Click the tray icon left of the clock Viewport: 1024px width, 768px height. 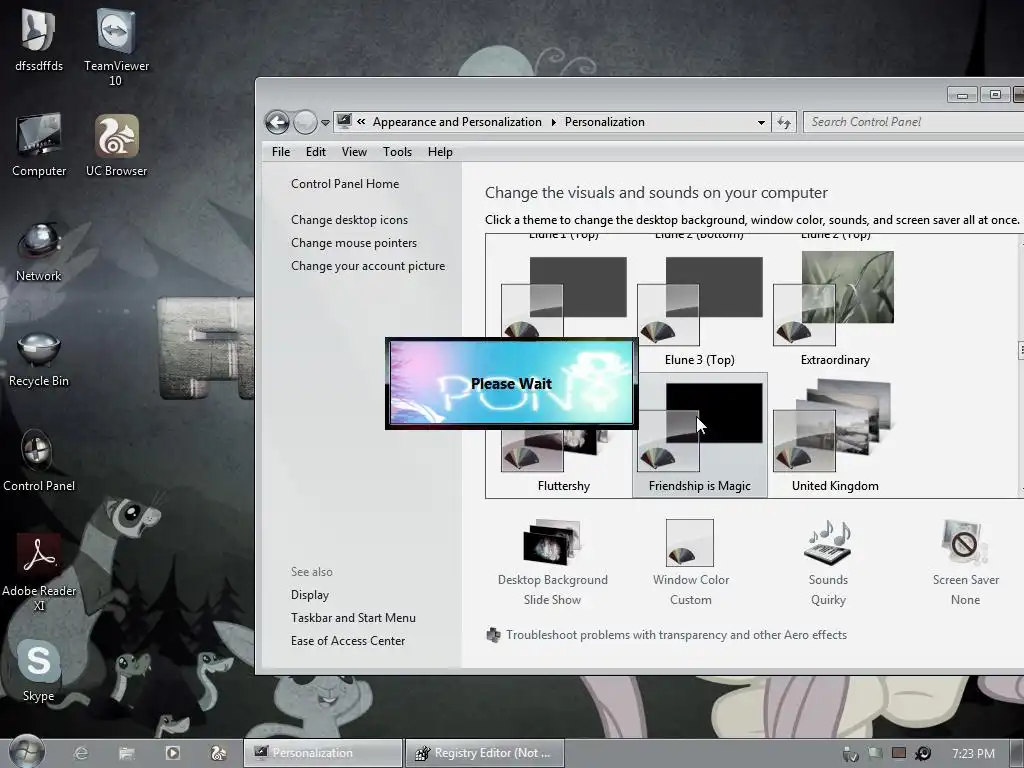[923, 754]
